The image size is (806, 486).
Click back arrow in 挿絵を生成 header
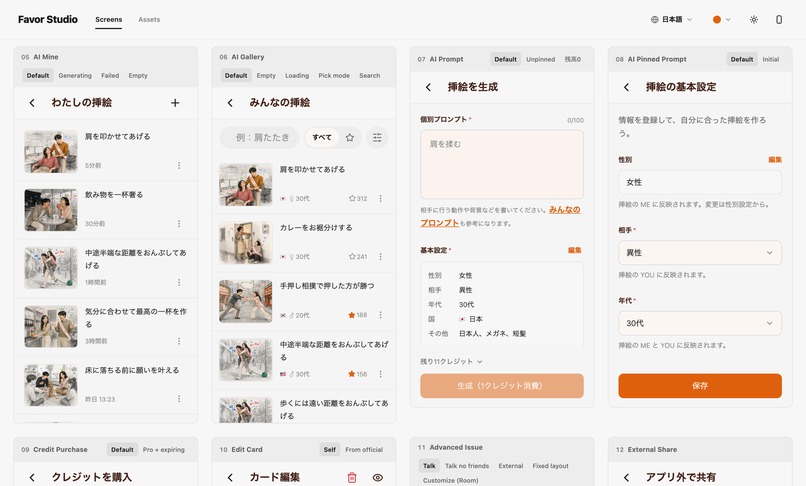428,87
